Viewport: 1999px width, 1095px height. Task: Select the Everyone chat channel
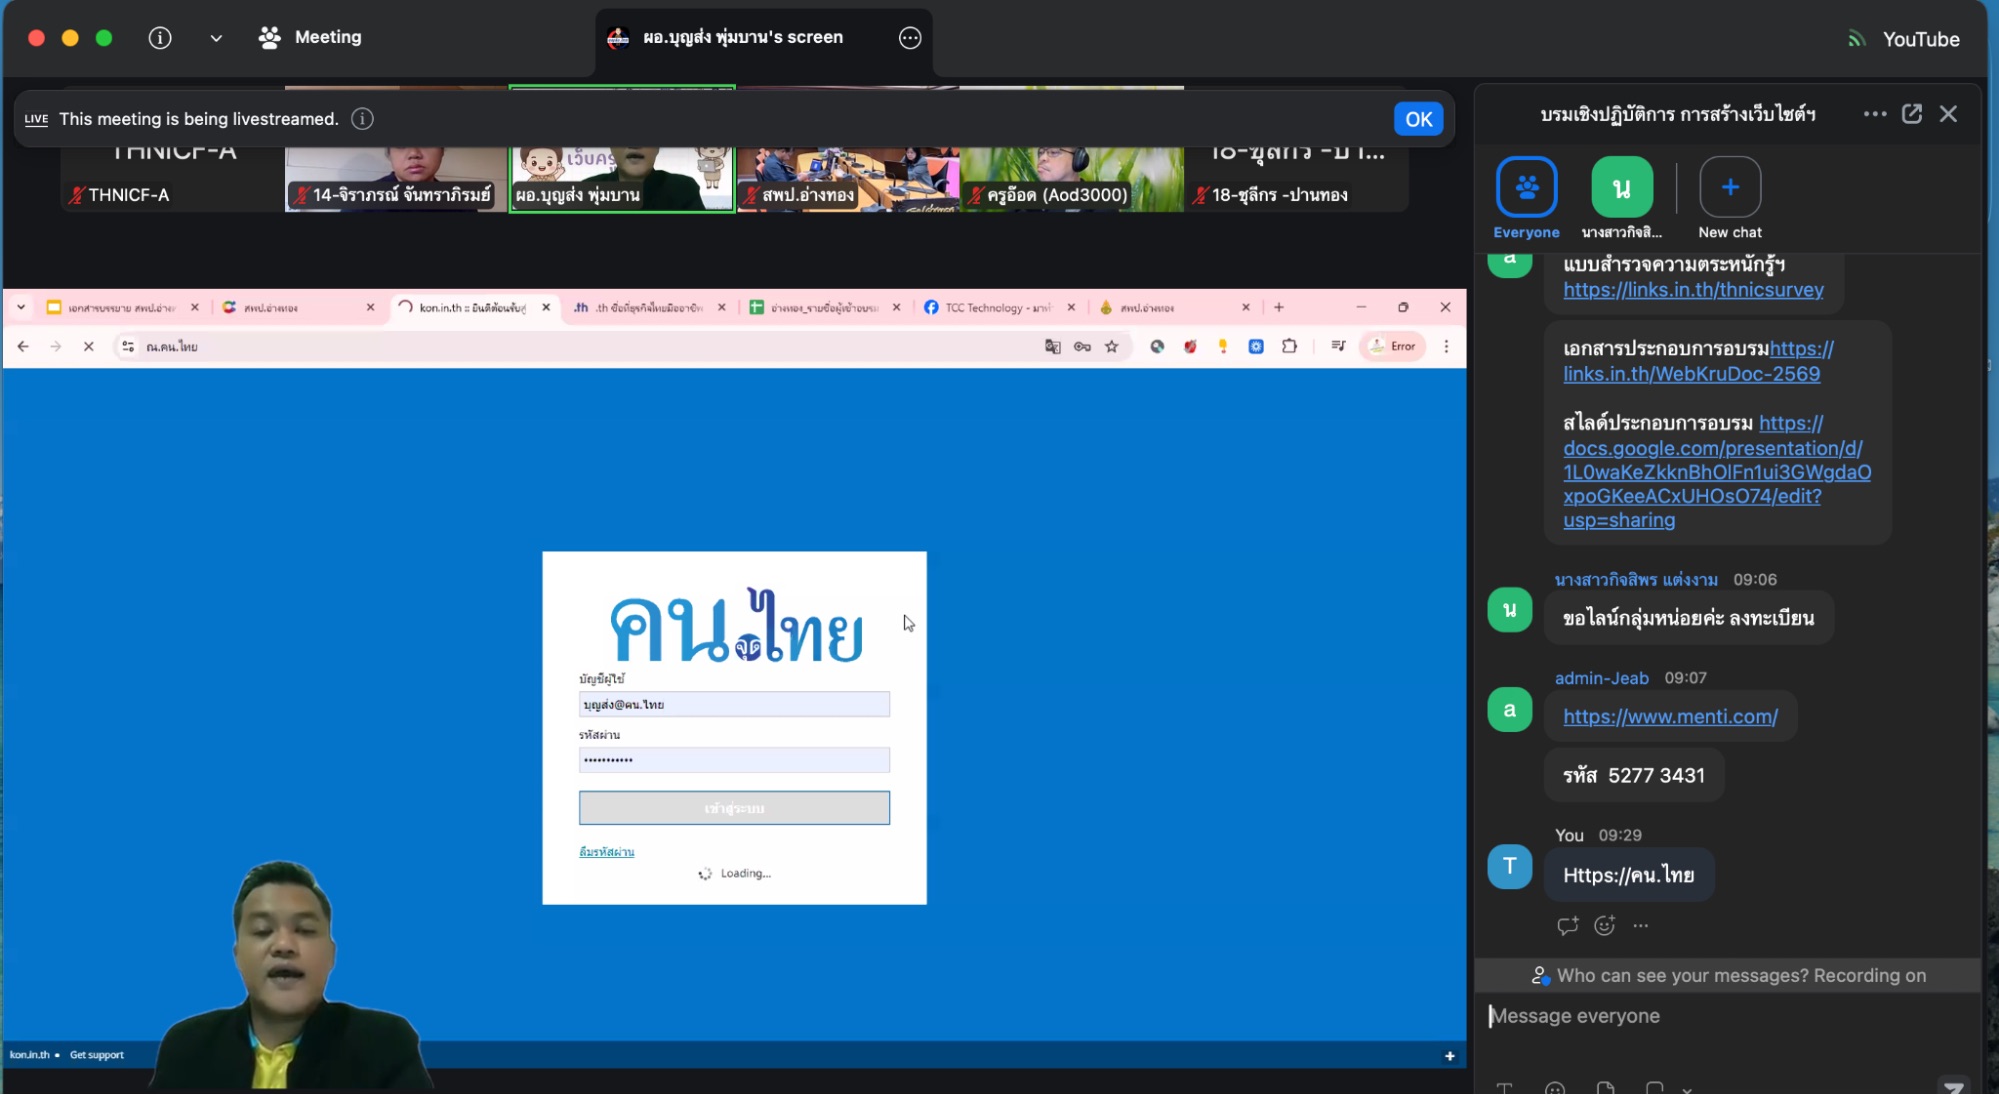click(x=1526, y=187)
